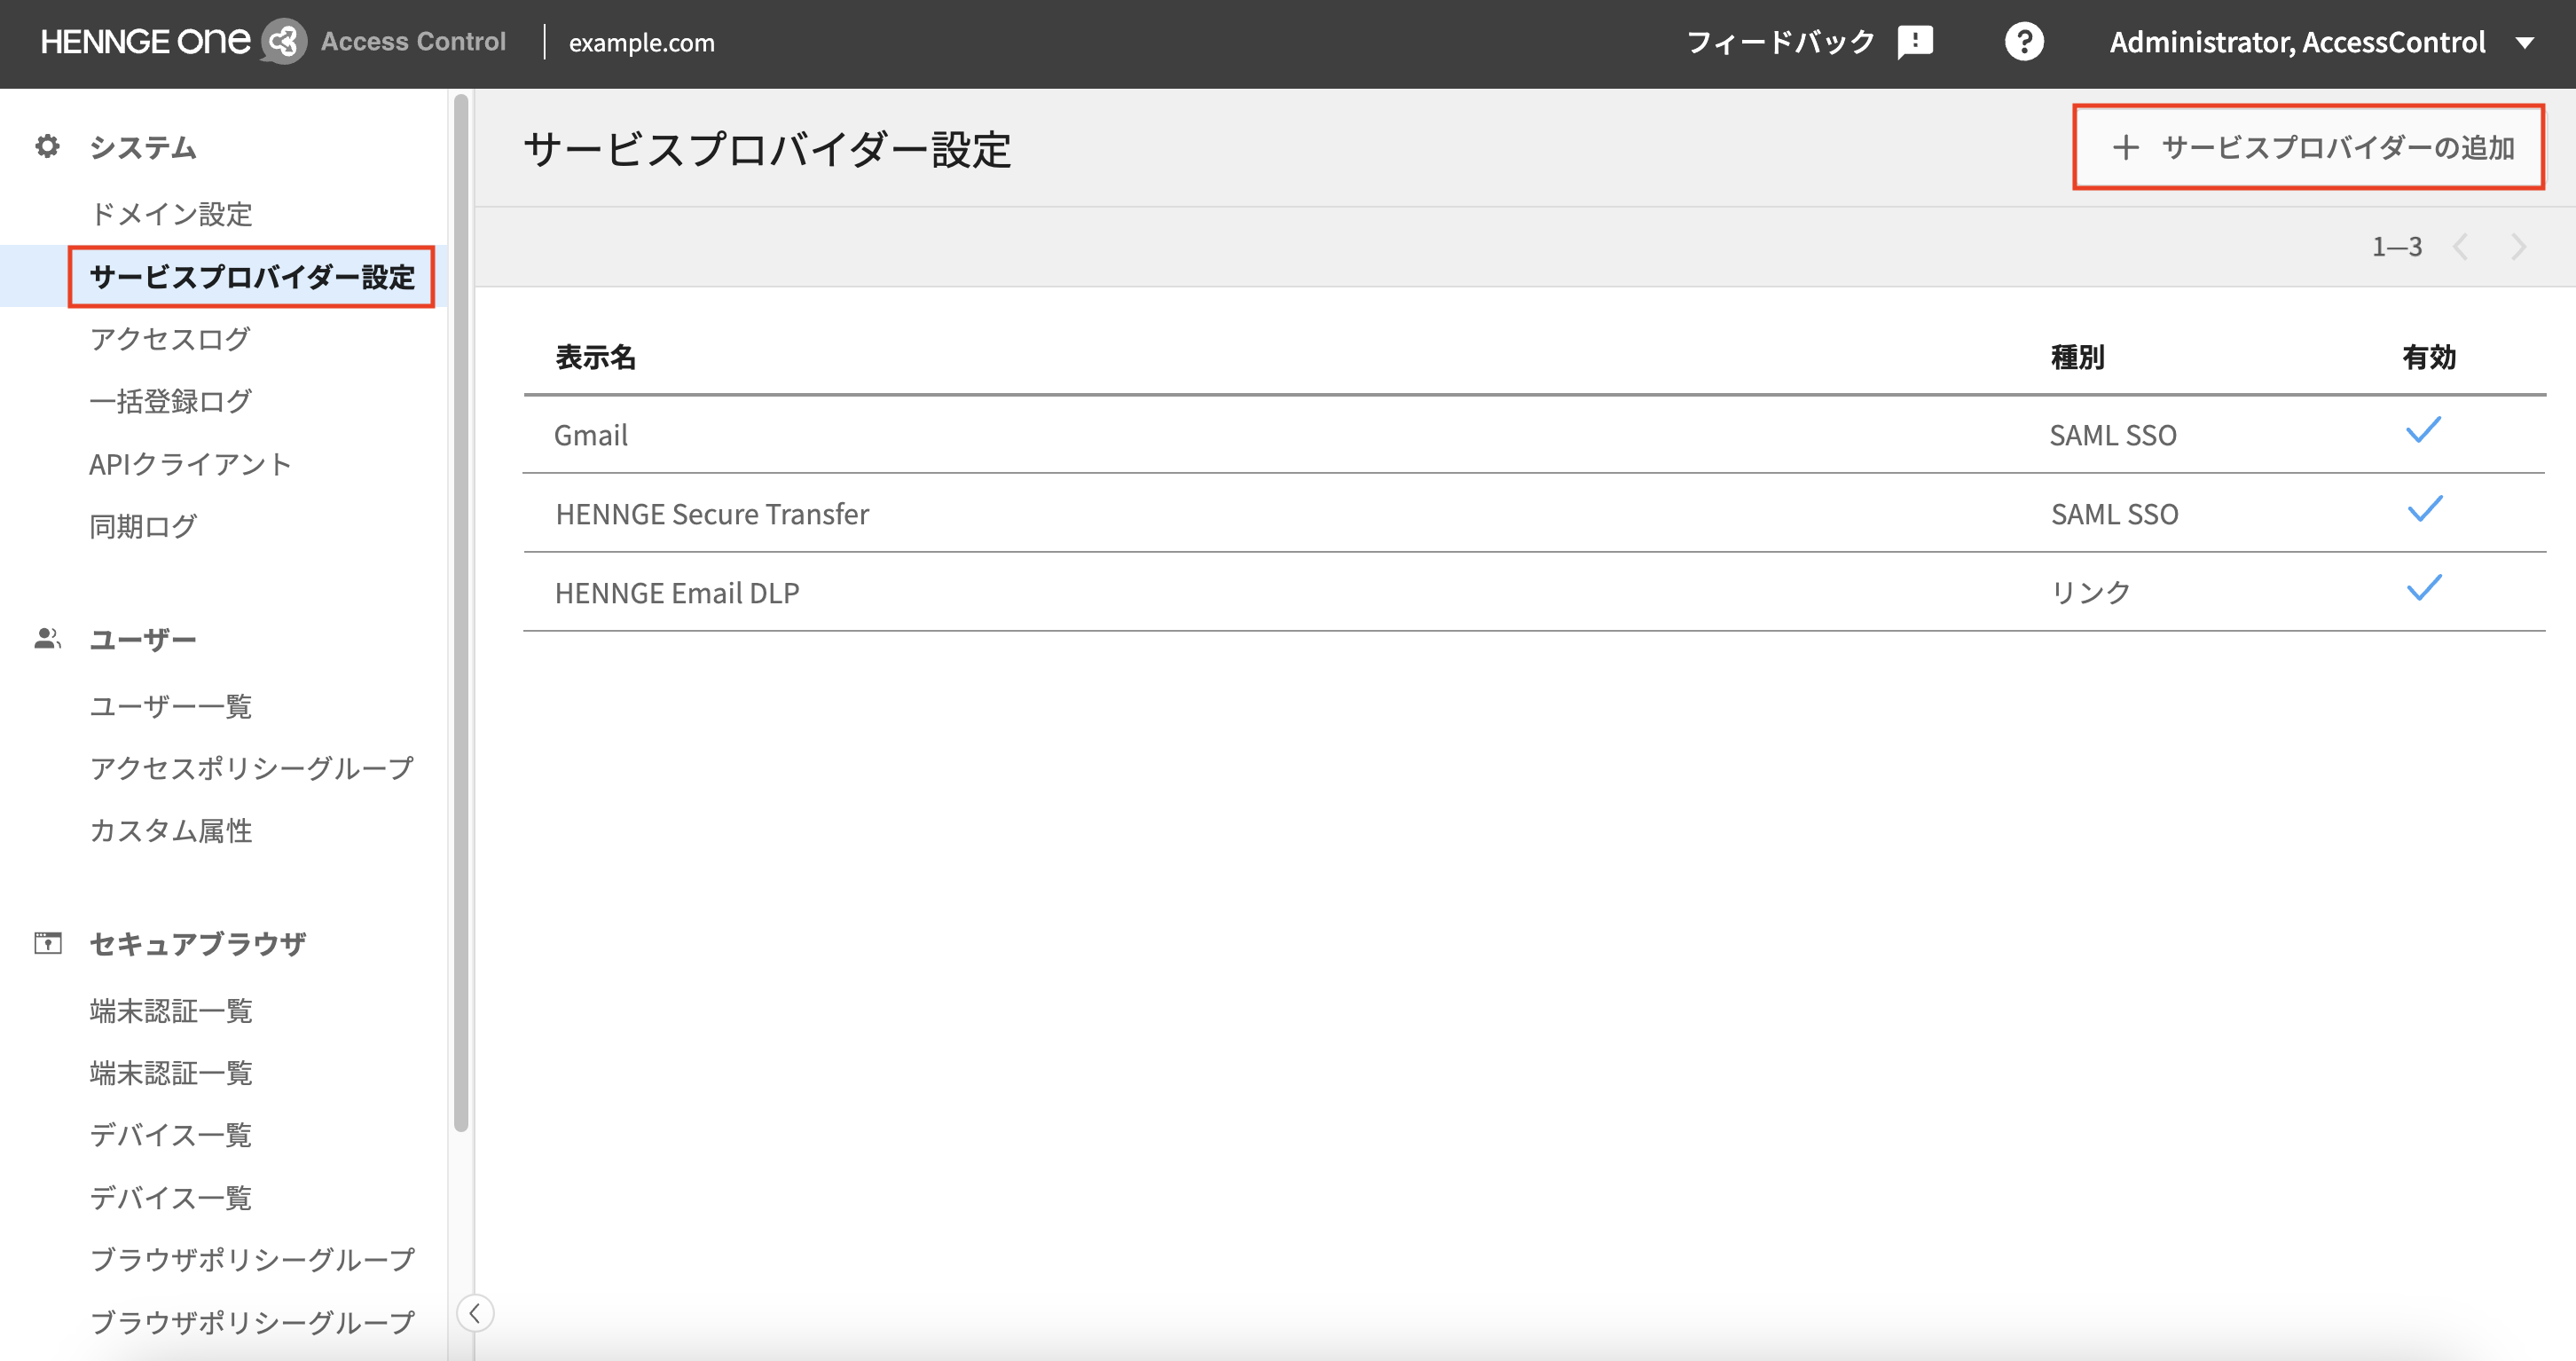Open the HENNGE Email DLP row
Screen dimensions: 2576x1361
pyautogui.click(x=1534, y=593)
